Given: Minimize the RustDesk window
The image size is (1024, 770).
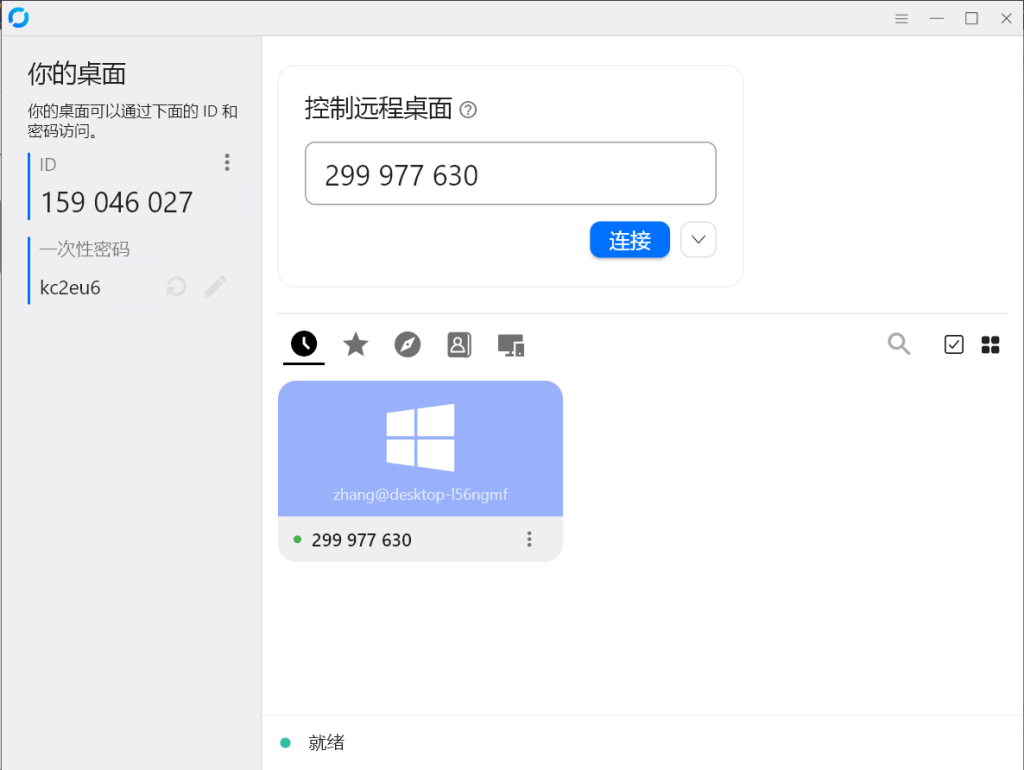Looking at the screenshot, I should 936,18.
